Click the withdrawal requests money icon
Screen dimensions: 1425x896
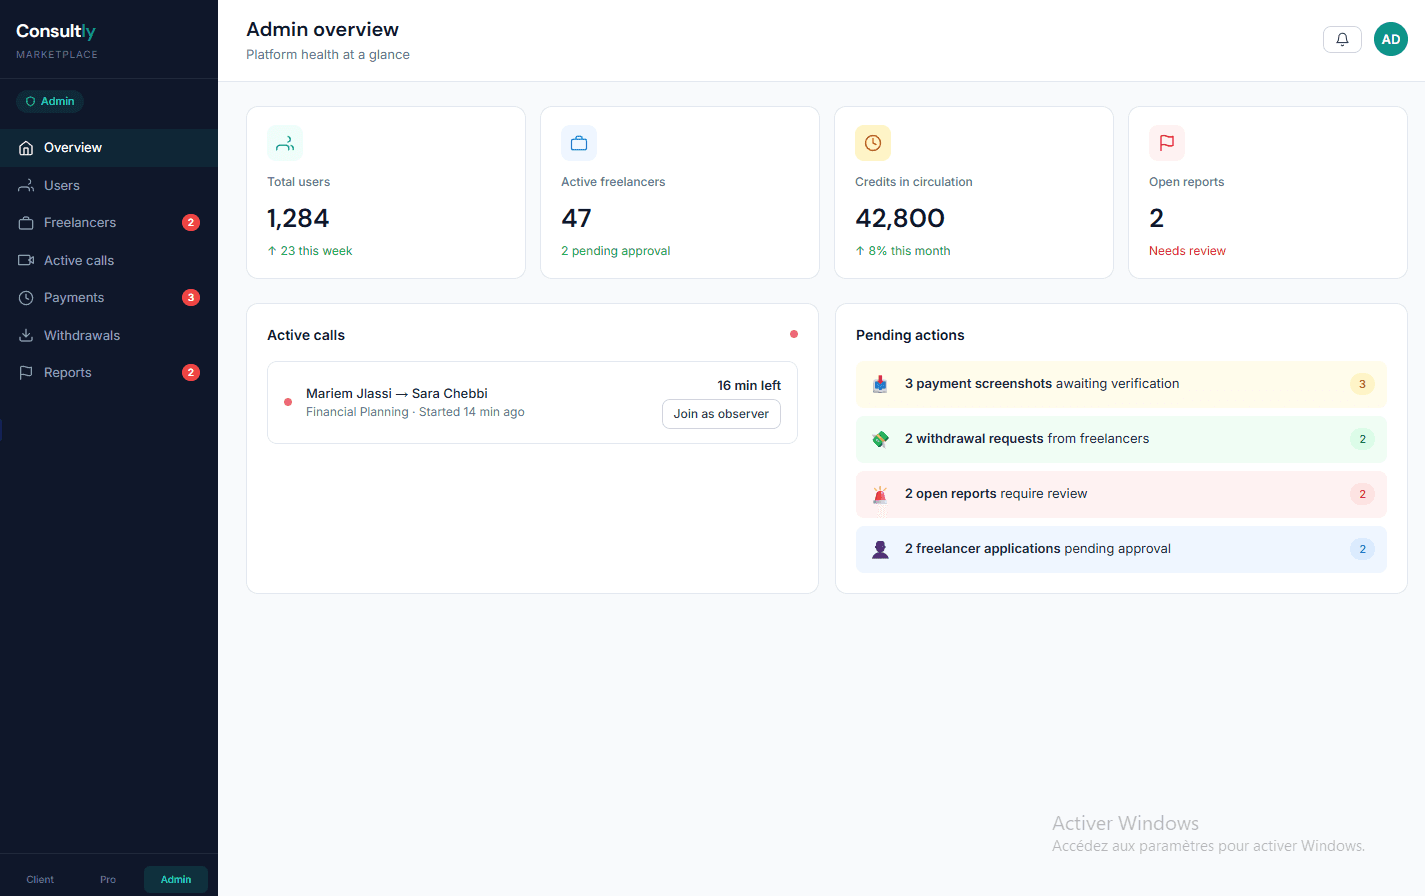click(880, 439)
